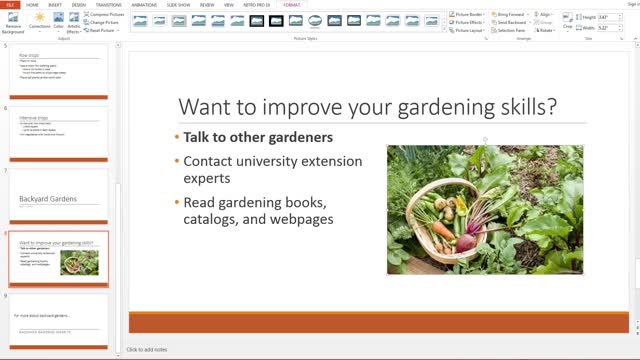The height and width of the screenshot is (360, 640).
Task: Apply the black double frame picture style
Action: 257,20
